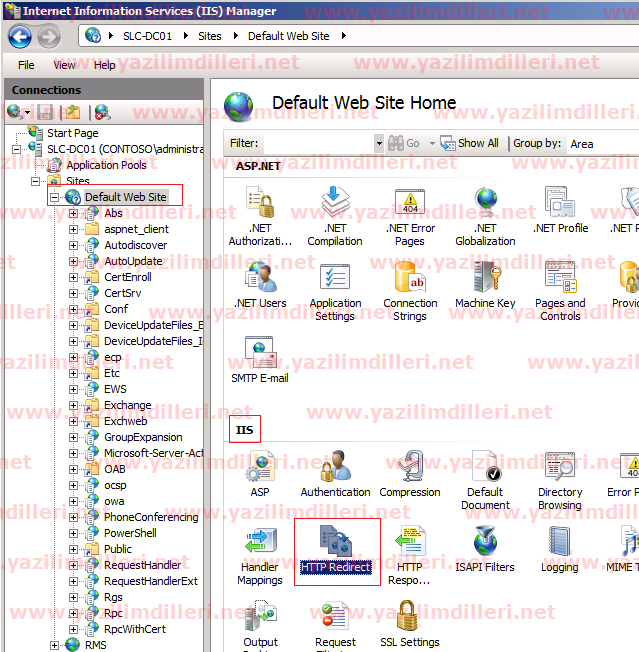Open the .NET Globalization feature
The height and width of the screenshot is (652, 639).
point(485,216)
